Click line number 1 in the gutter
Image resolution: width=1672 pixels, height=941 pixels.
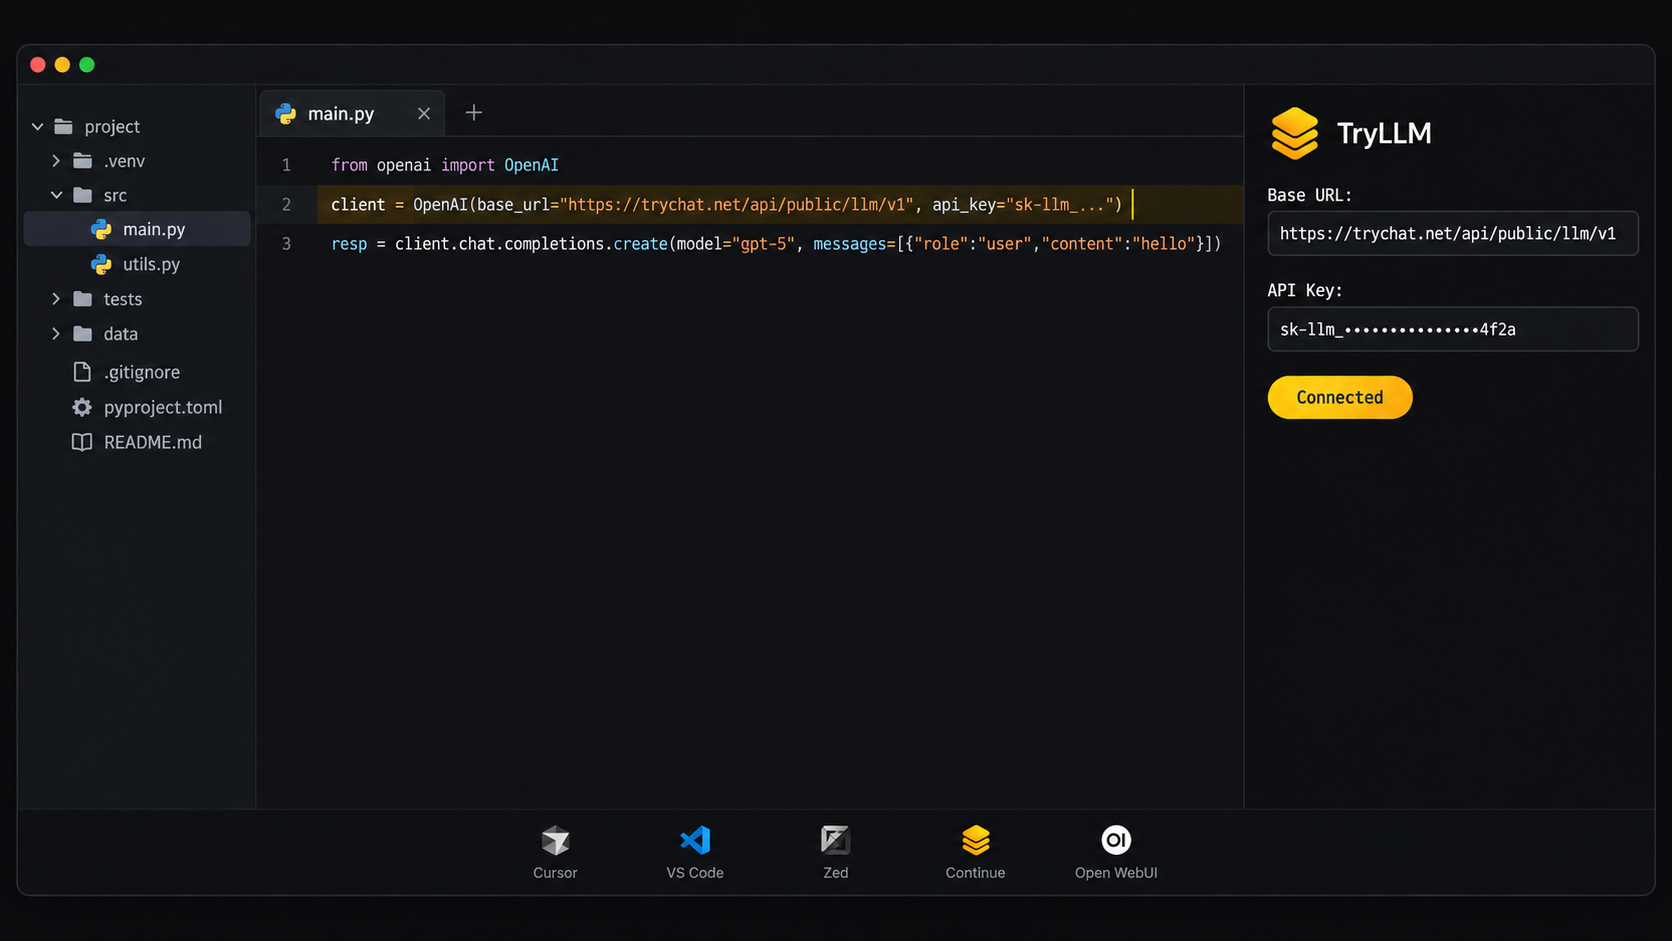(x=286, y=165)
